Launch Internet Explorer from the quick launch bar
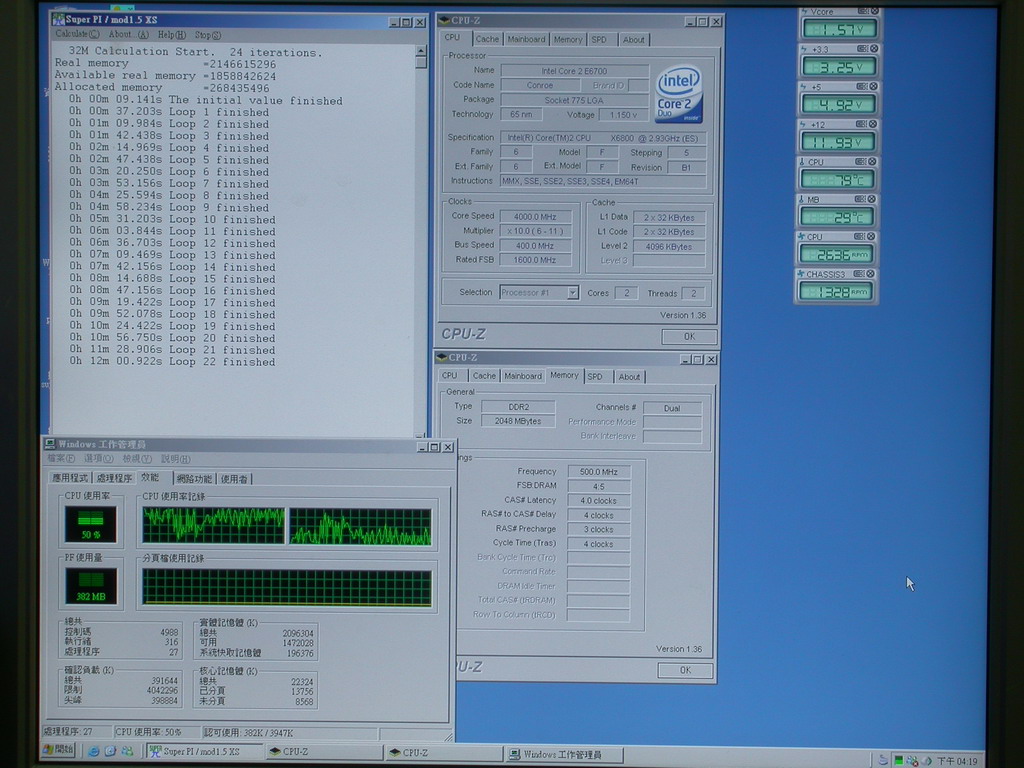The width and height of the screenshot is (1024, 768). click(x=93, y=752)
